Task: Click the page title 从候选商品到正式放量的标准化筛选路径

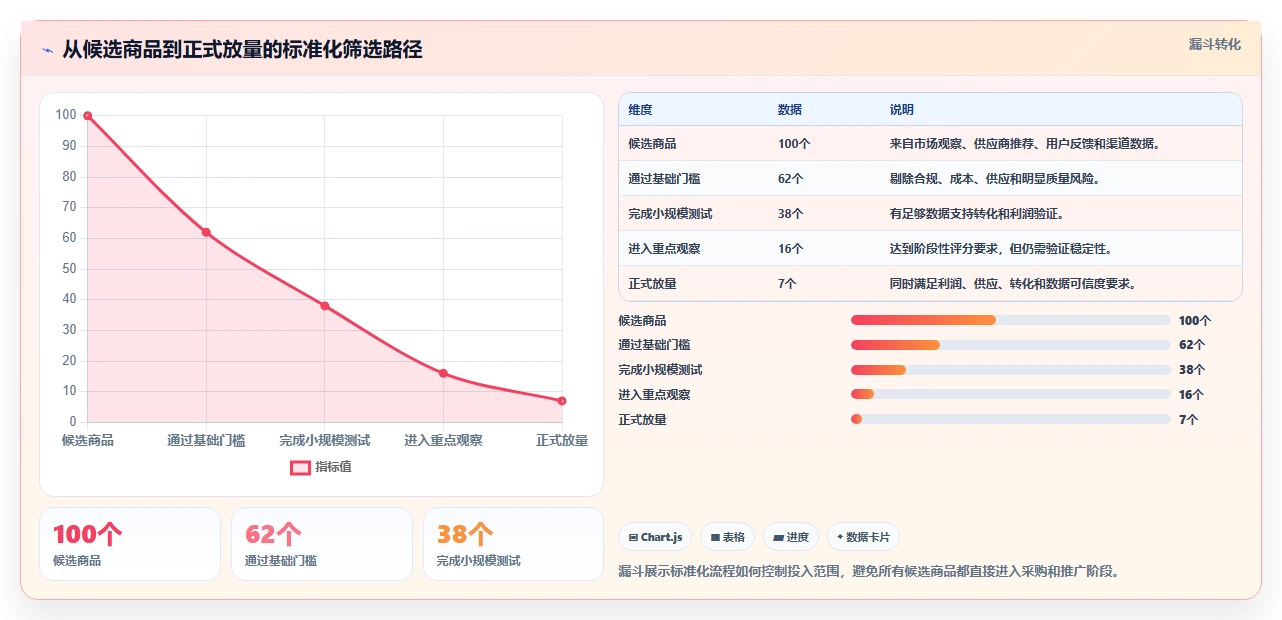Action: click(242, 50)
